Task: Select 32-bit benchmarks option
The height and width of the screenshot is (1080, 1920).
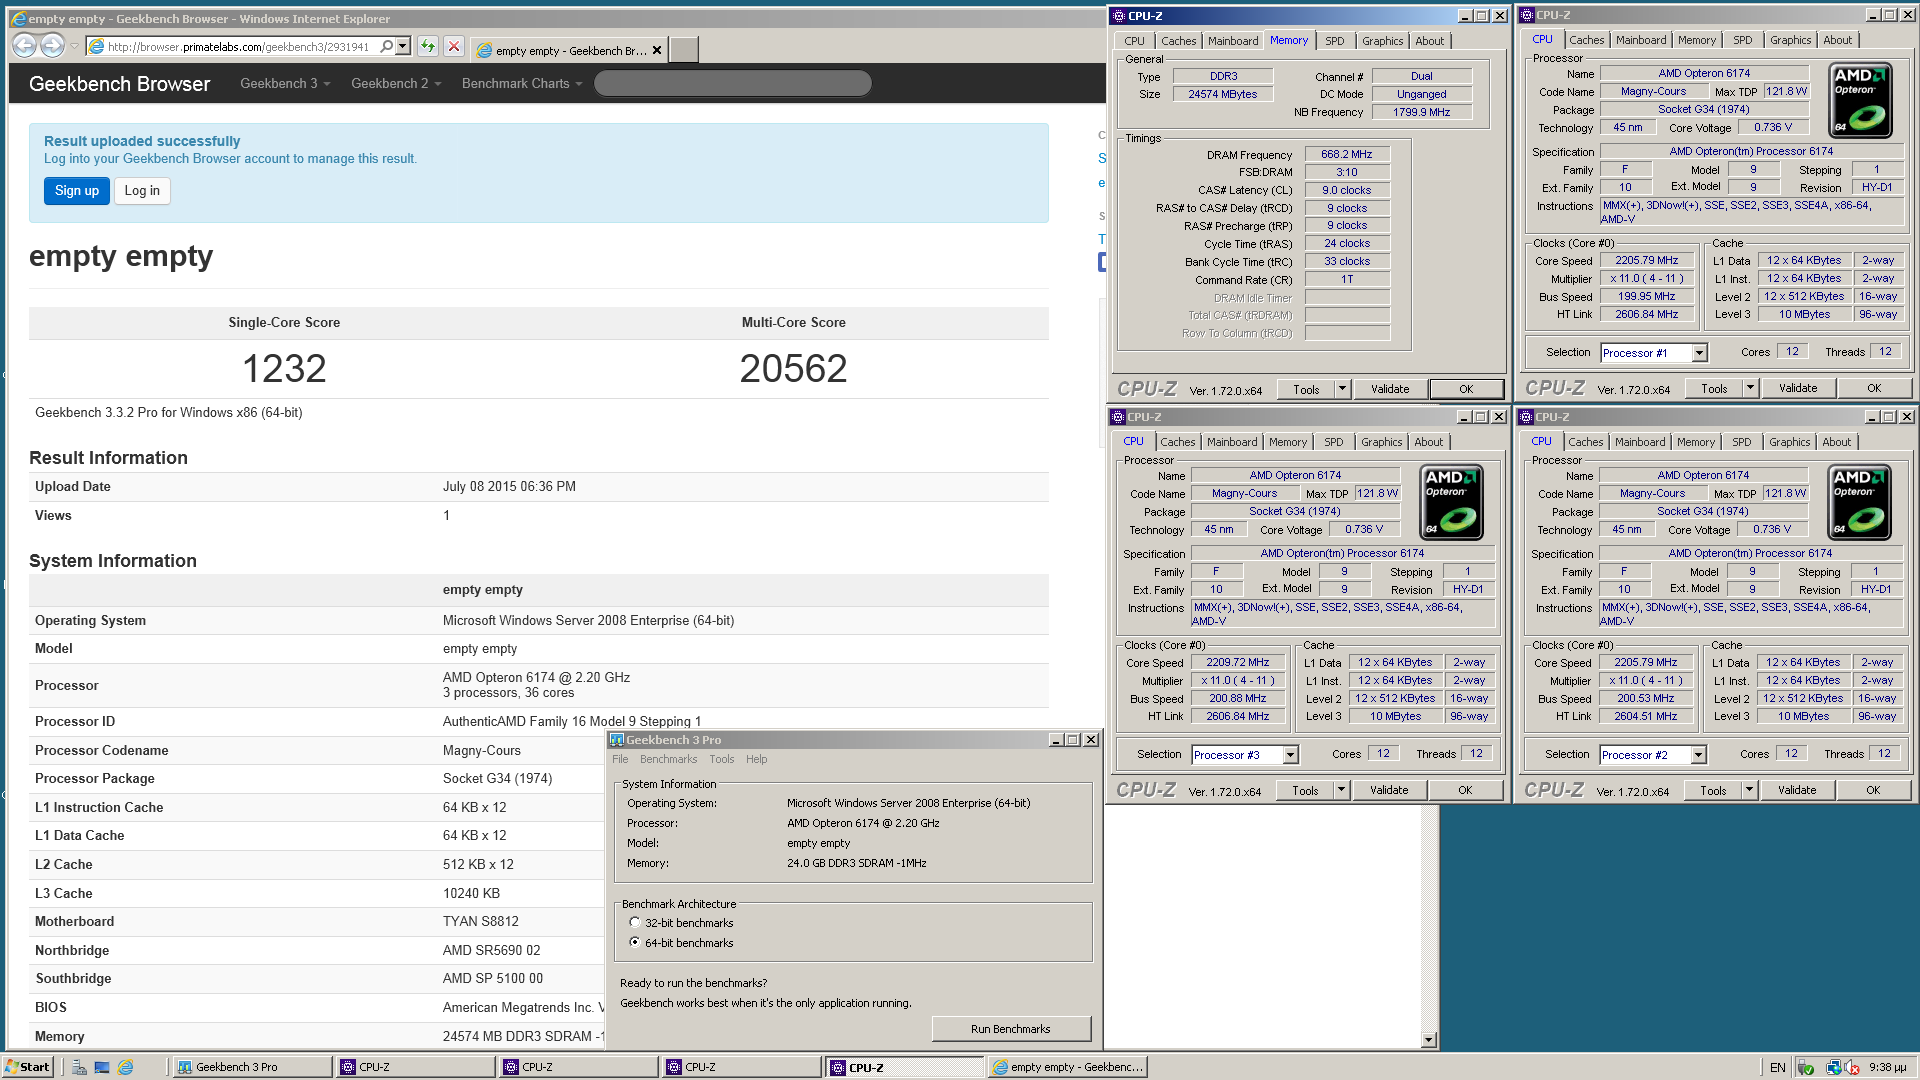Action: [635, 923]
